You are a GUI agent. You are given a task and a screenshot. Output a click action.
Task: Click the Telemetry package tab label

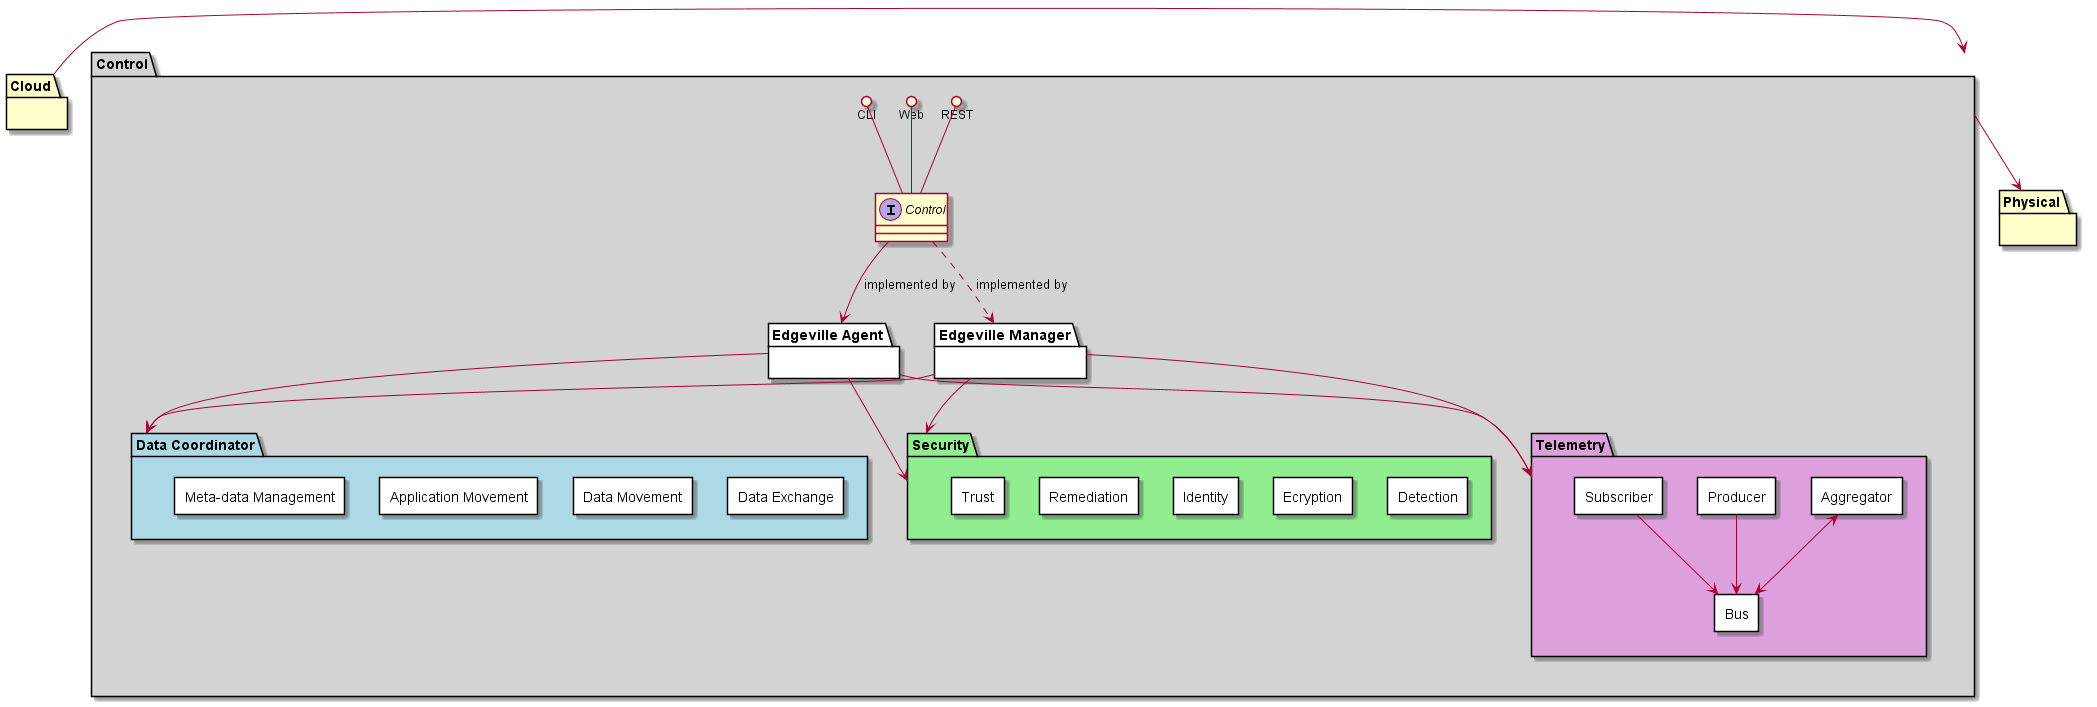(x=1570, y=445)
